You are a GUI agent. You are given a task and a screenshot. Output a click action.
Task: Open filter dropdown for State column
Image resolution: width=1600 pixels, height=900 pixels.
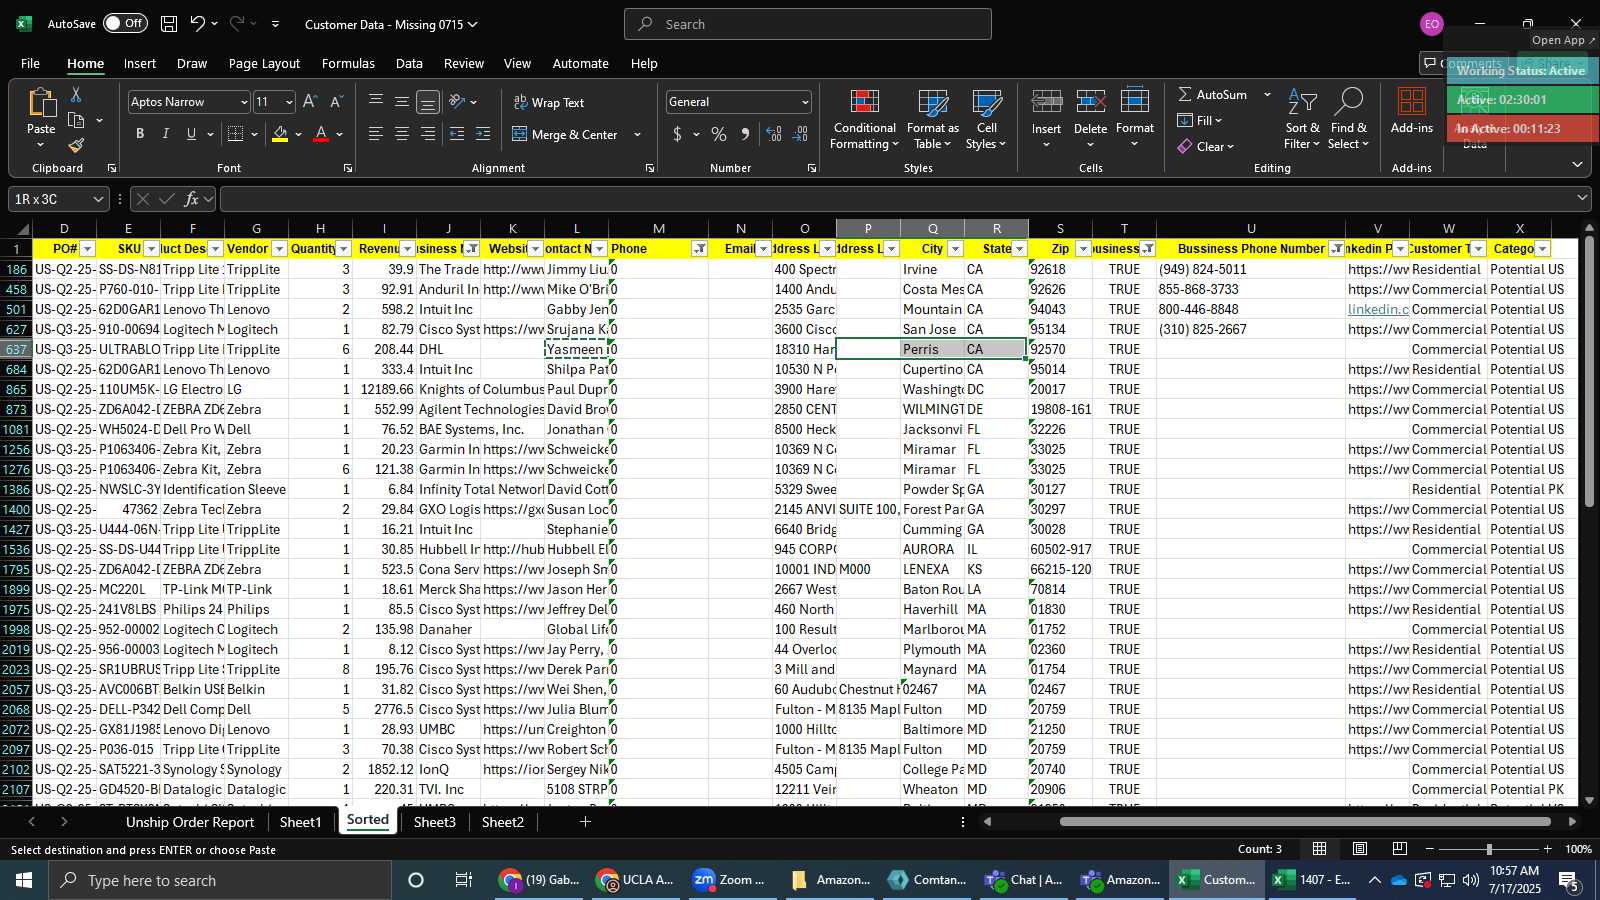1019,249
